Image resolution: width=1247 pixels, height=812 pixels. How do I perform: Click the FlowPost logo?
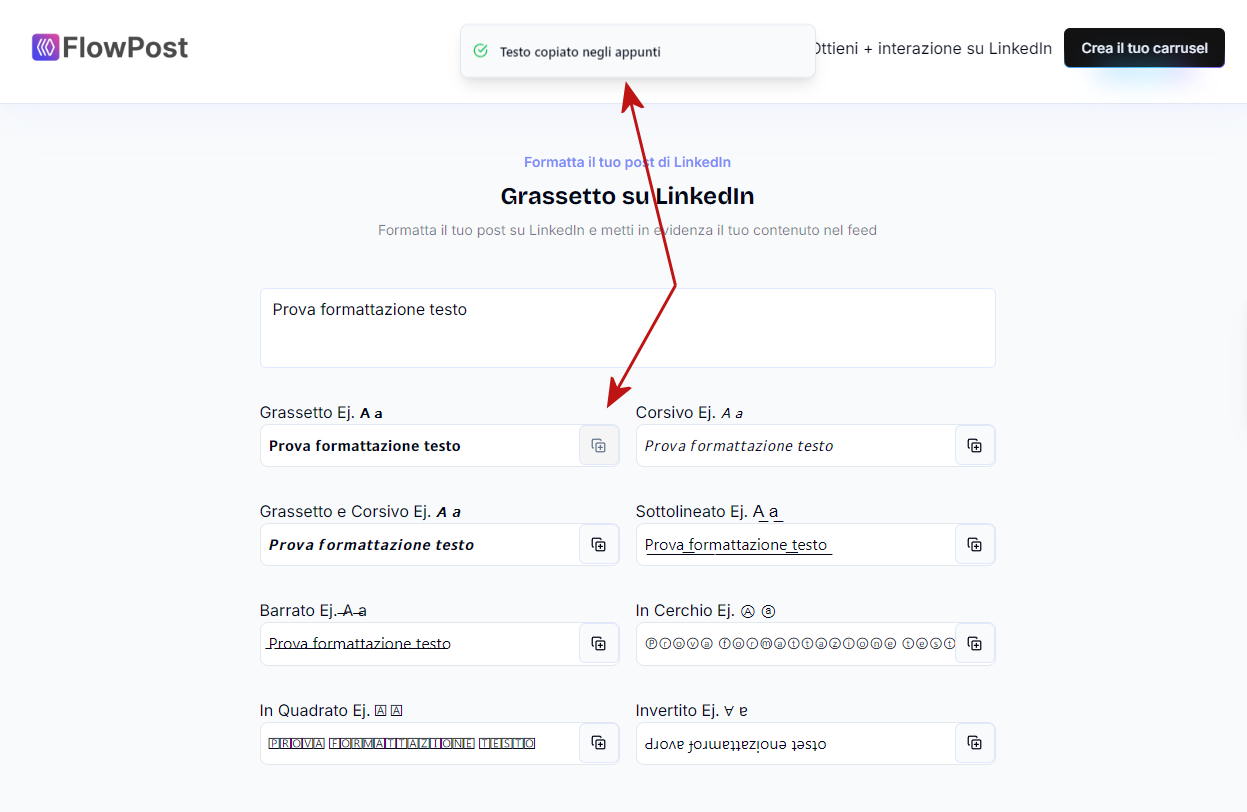110,47
